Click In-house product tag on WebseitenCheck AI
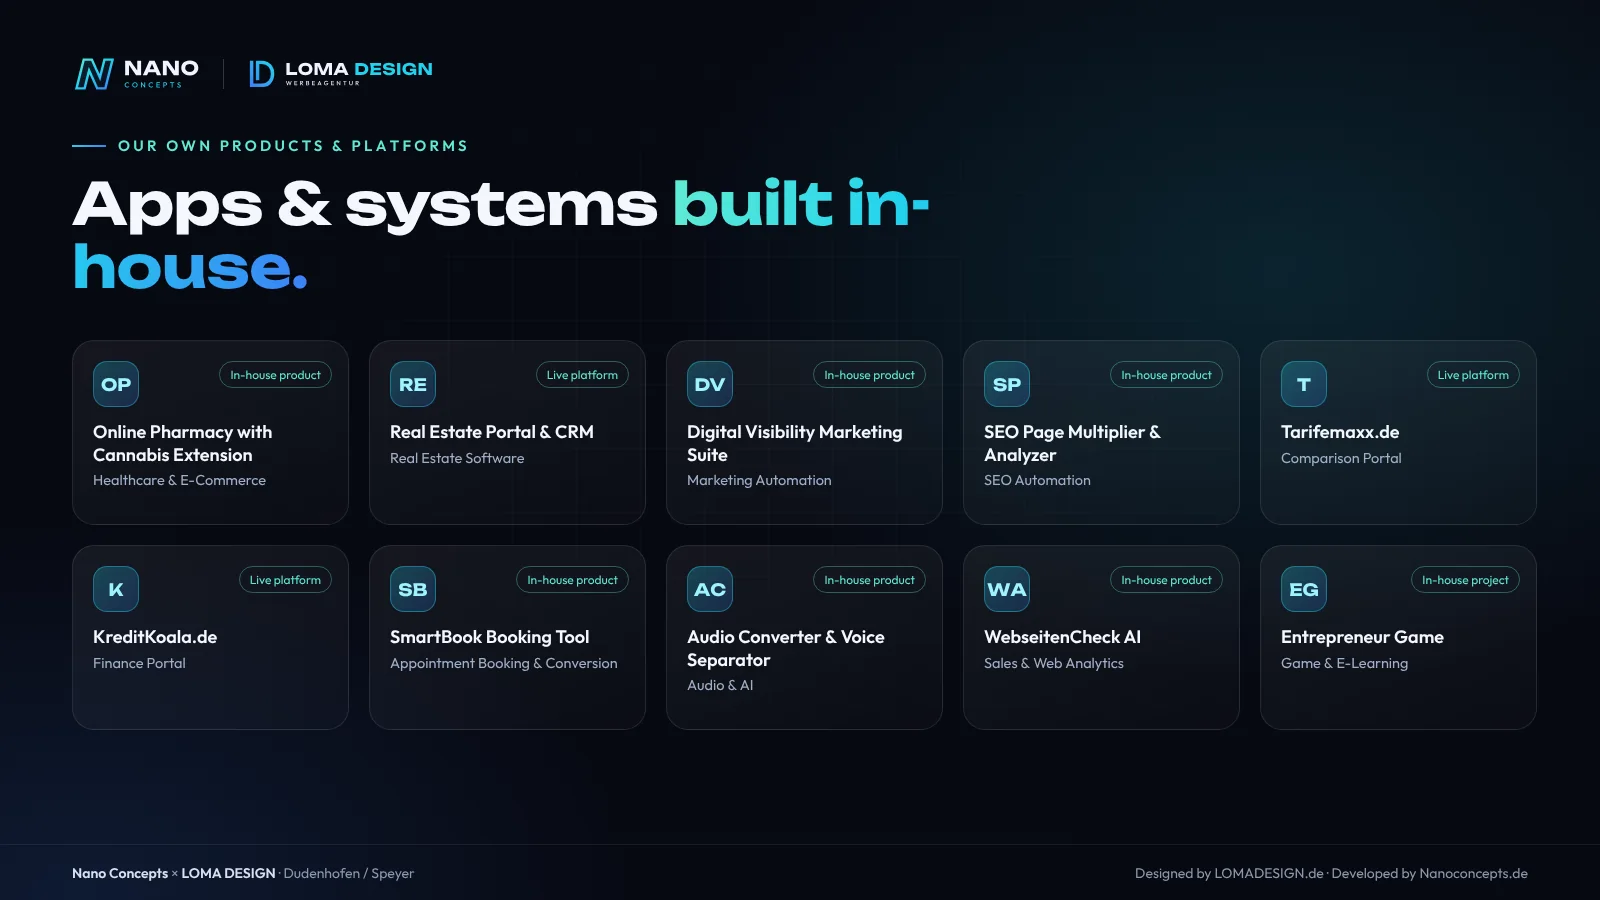Image resolution: width=1600 pixels, height=900 pixels. 1166,580
